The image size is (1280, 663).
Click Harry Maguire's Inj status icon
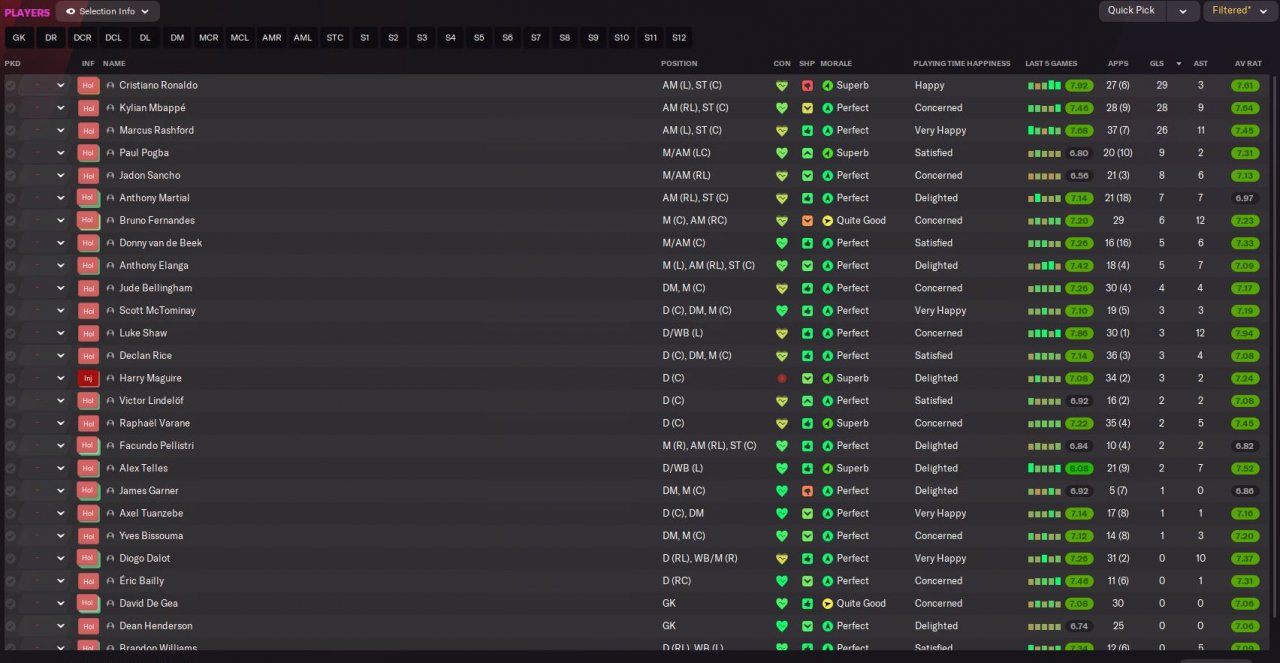coord(88,379)
